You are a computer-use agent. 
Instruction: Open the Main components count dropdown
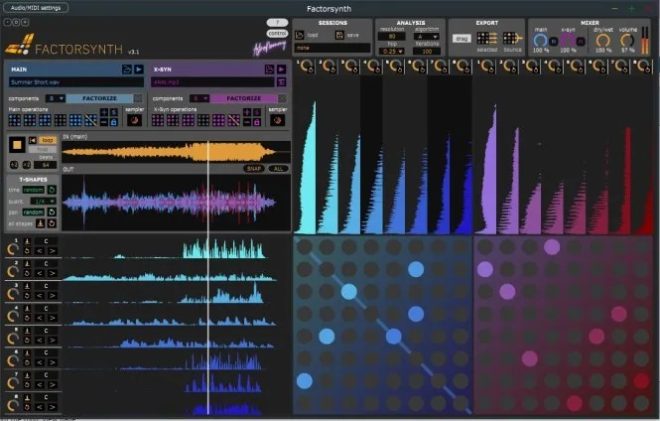click(x=55, y=98)
